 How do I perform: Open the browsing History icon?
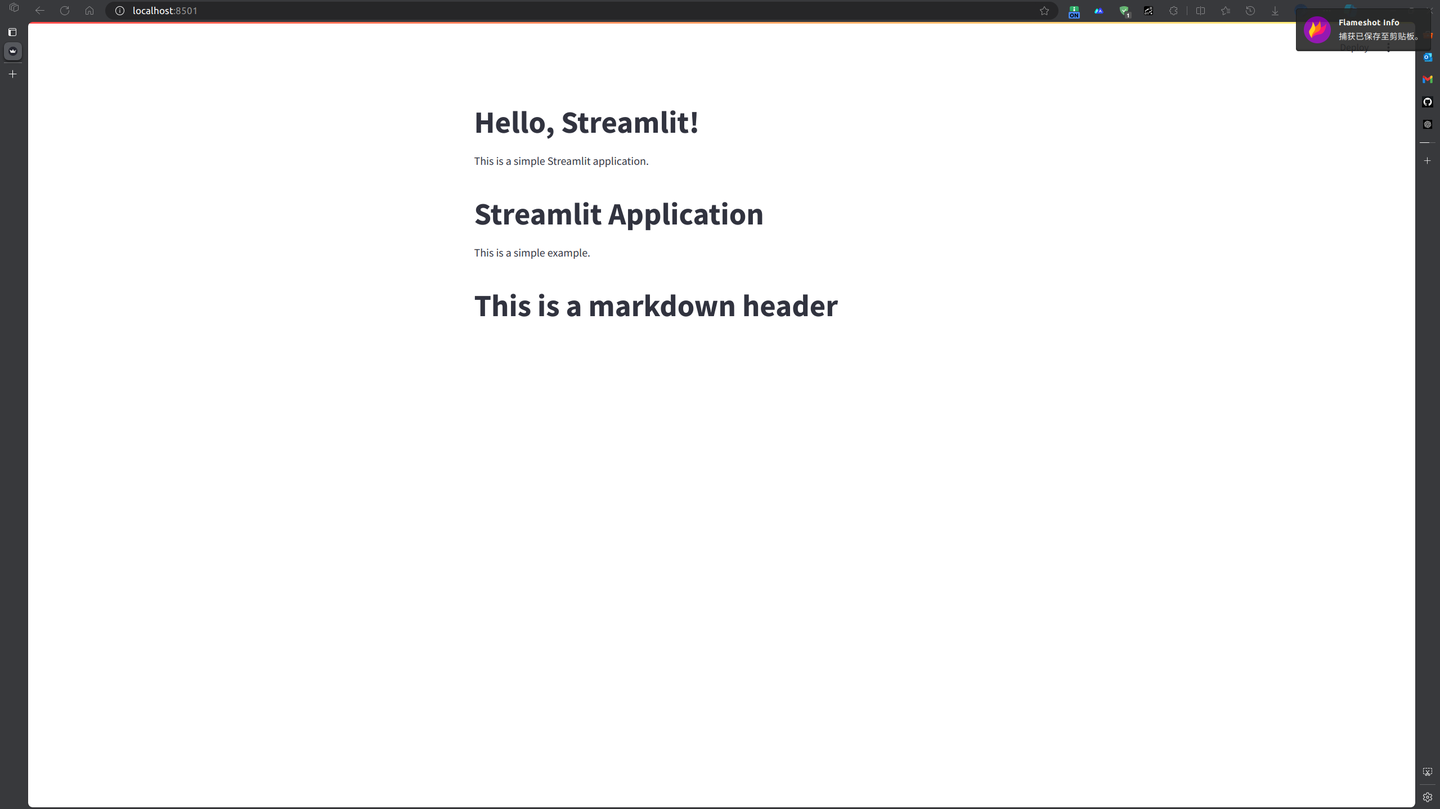point(1250,10)
